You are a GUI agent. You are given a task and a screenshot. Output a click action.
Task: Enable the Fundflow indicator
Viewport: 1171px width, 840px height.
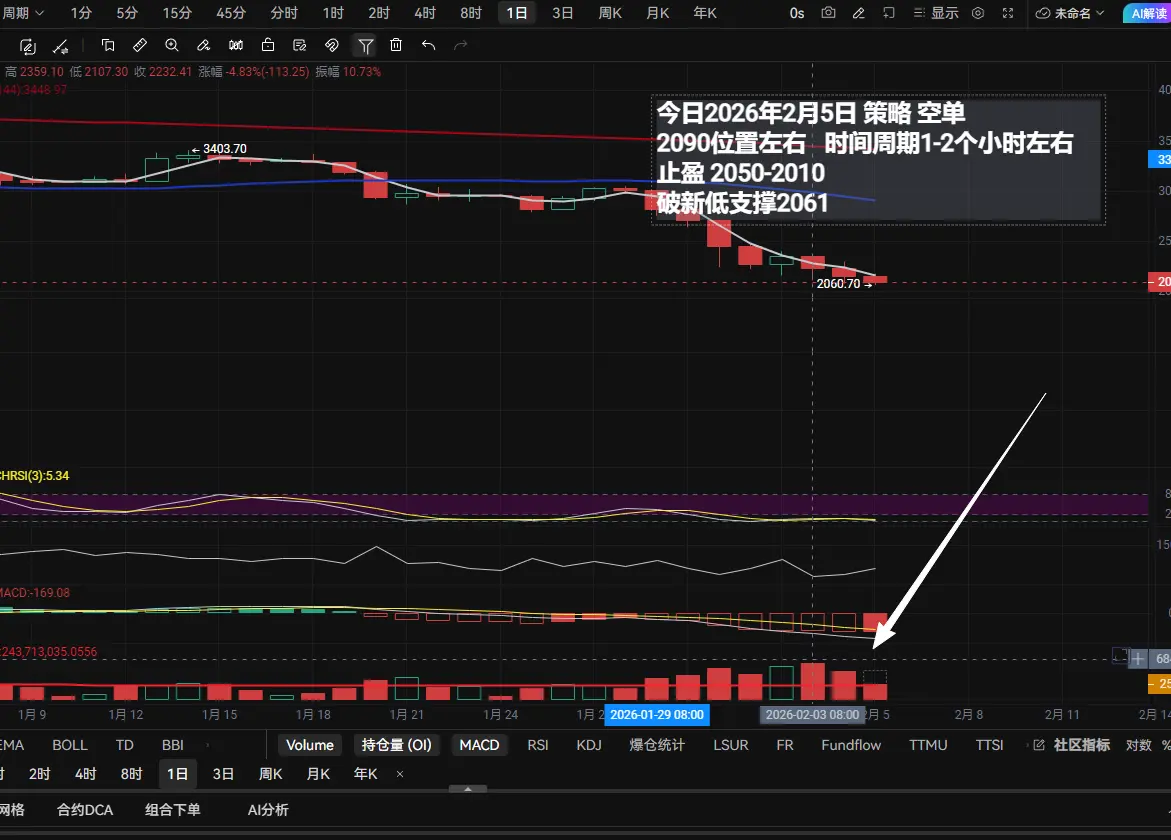click(x=851, y=745)
